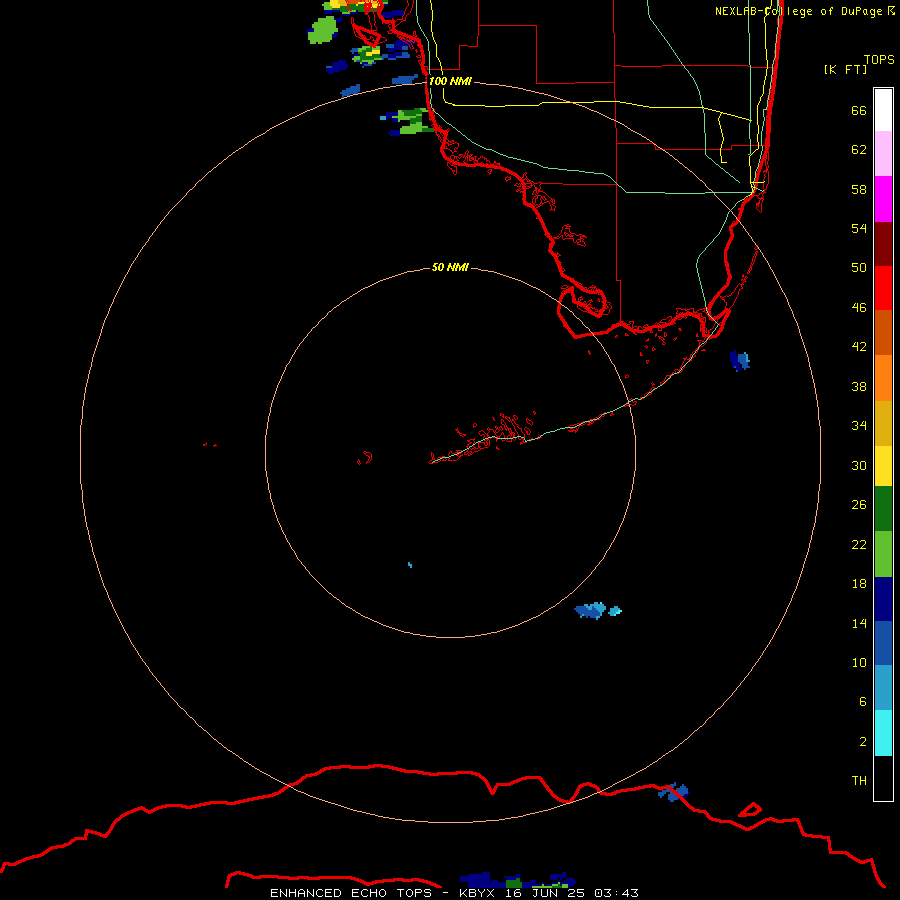Click the cyan 2 kft legend swatch
The width and height of the screenshot is (900, 900).
883,733
